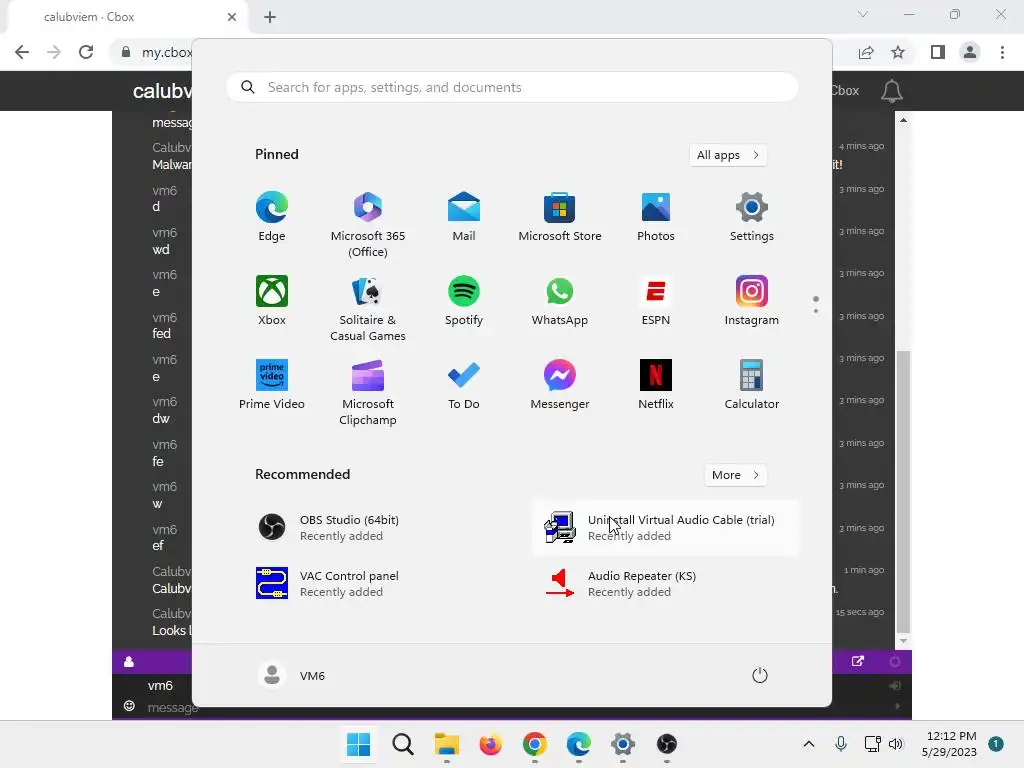Click the Cbox users icon

129,662
